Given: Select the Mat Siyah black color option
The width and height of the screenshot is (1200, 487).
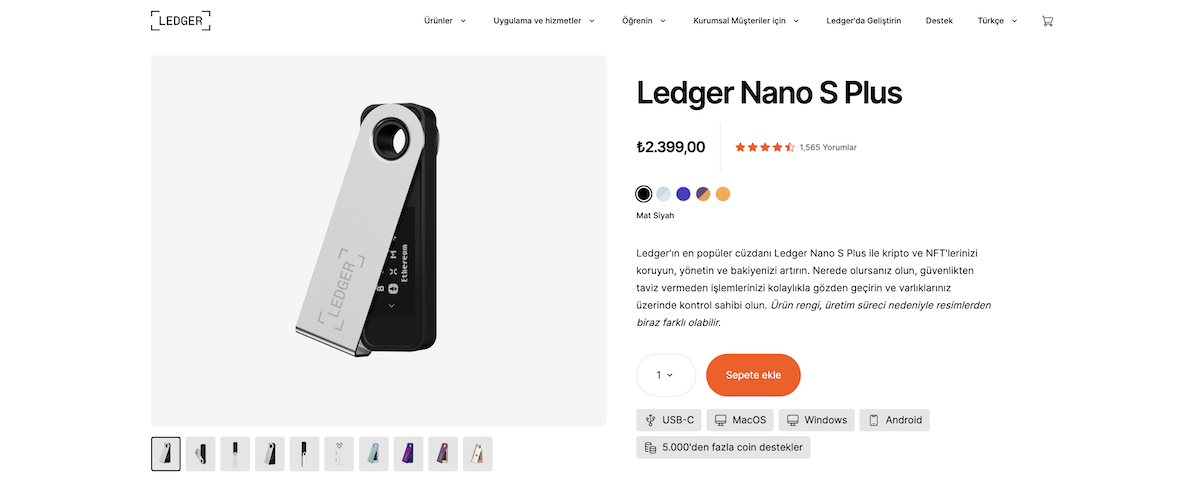Looking at the screenshot, I should (644, 194).
